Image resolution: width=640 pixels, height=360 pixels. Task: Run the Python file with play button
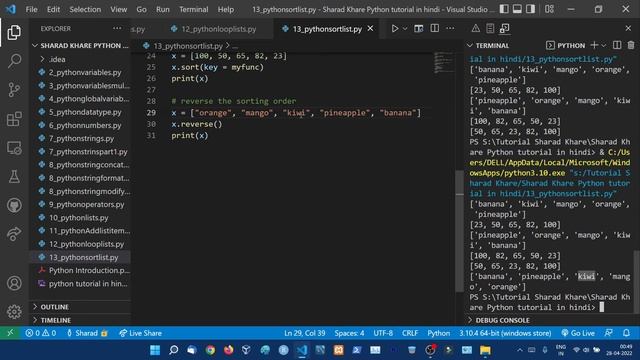394,29
